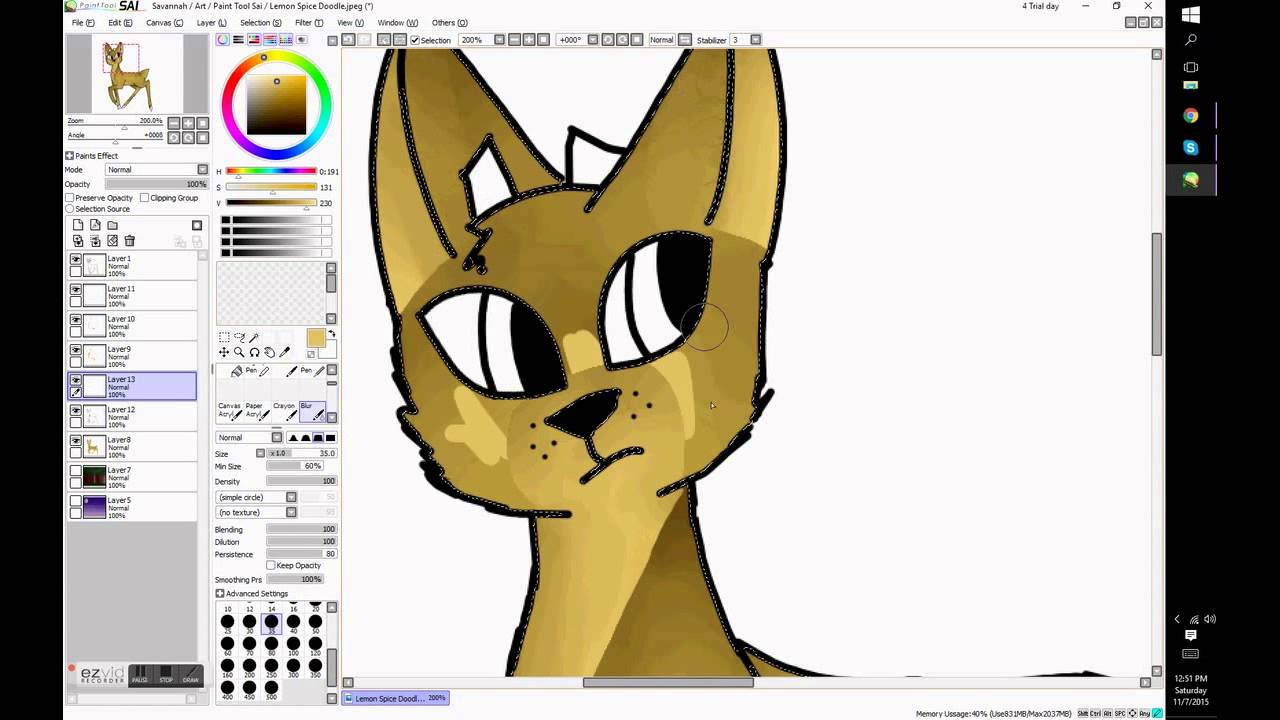1280x720 pixels.
Task: Choose the Paper Acryl brush
Action: (x=257, y=411)
